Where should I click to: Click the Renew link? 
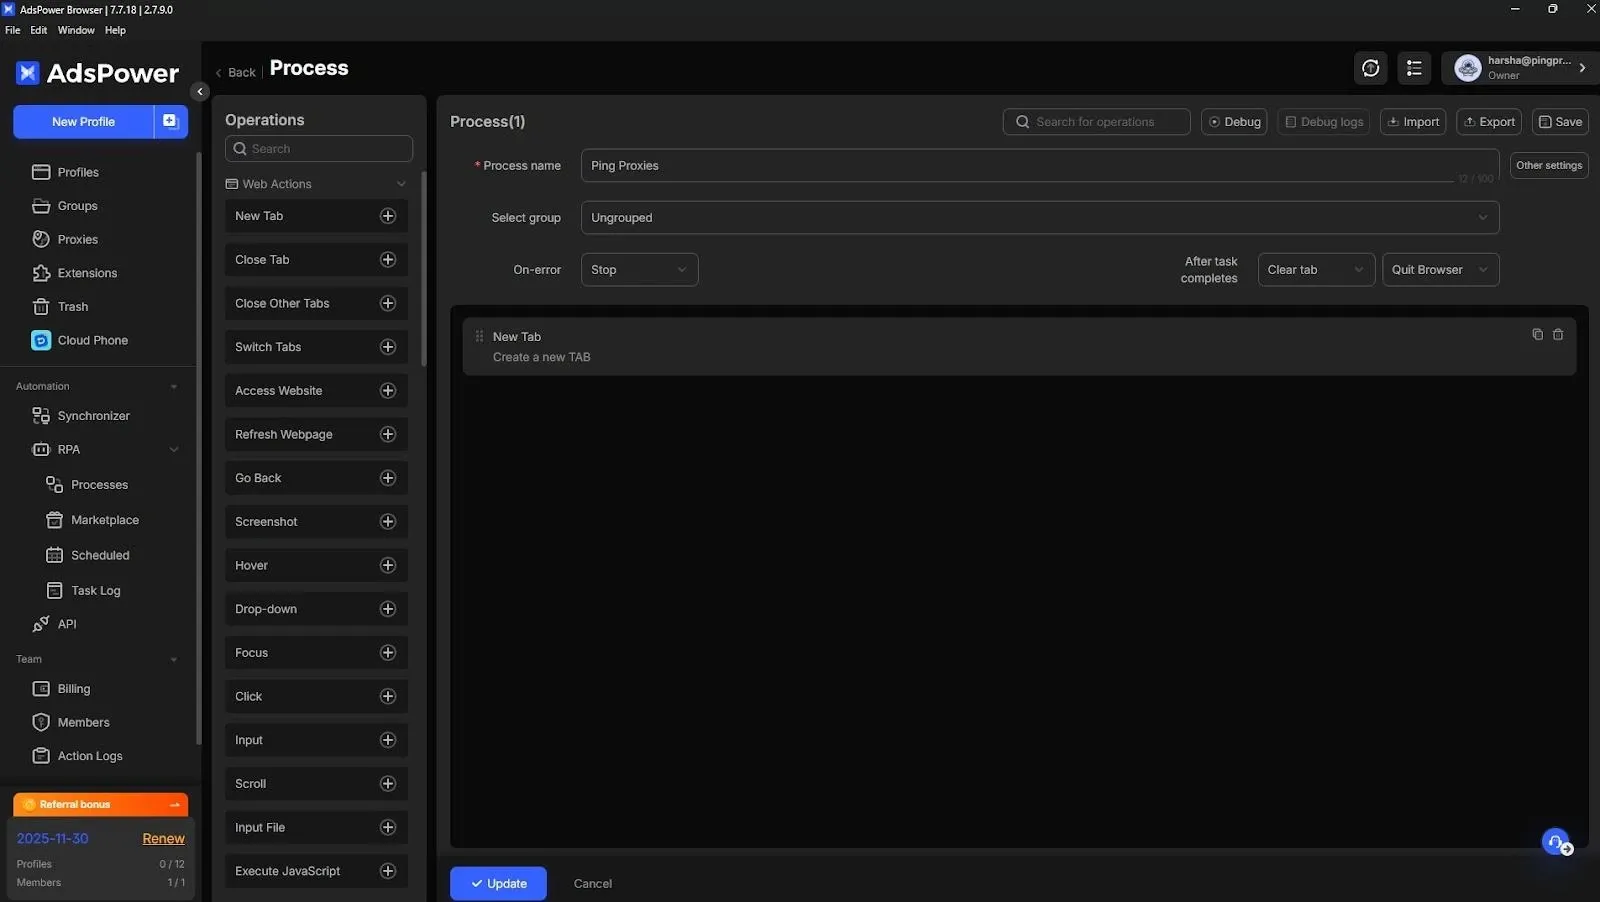click(x=163, y=839)
